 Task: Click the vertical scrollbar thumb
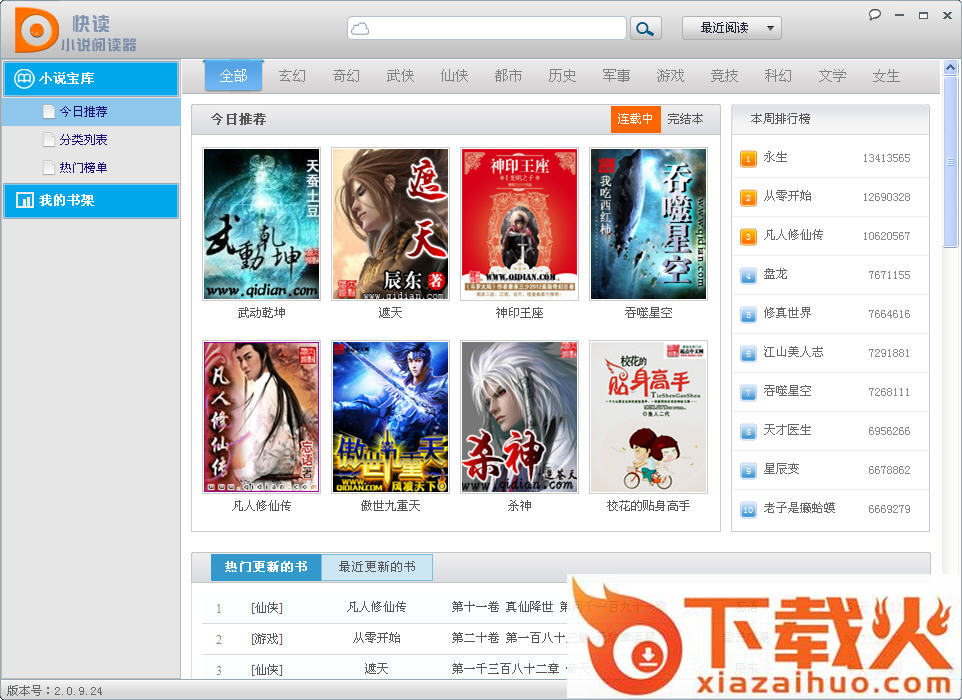pos(950,161)
